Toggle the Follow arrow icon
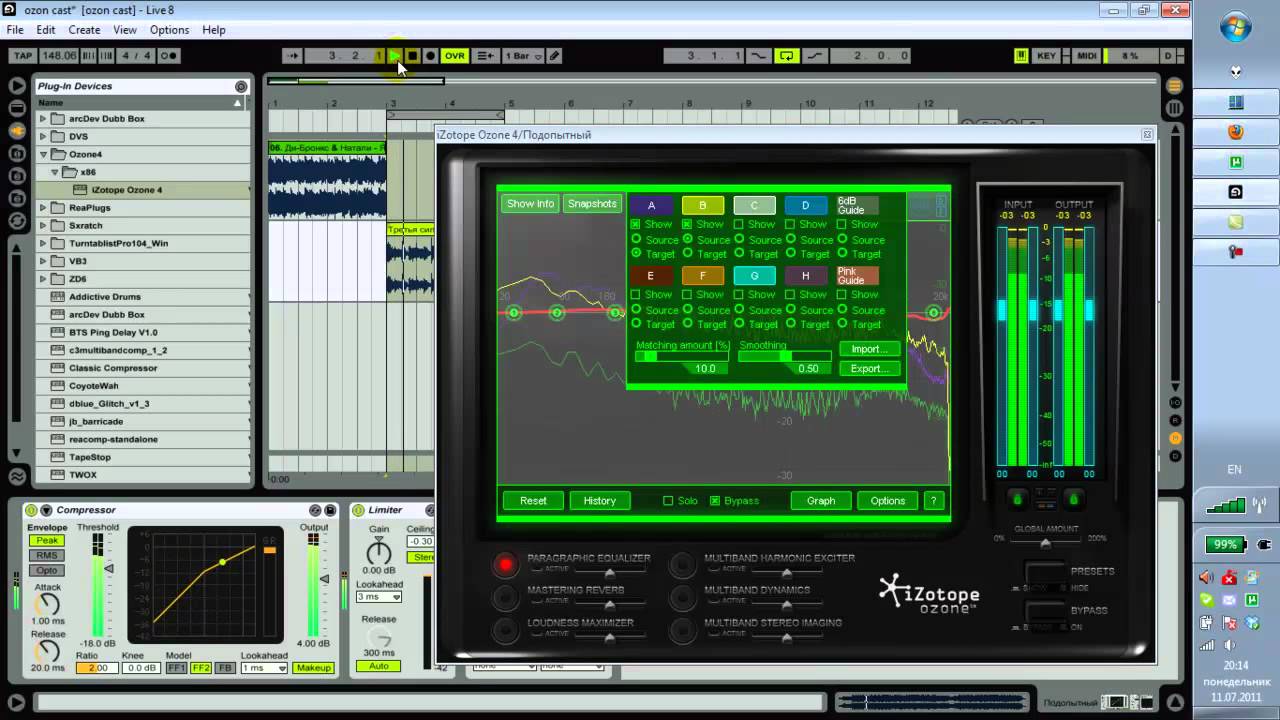This screenshot has height=720, width=1280. pos(292,56)
